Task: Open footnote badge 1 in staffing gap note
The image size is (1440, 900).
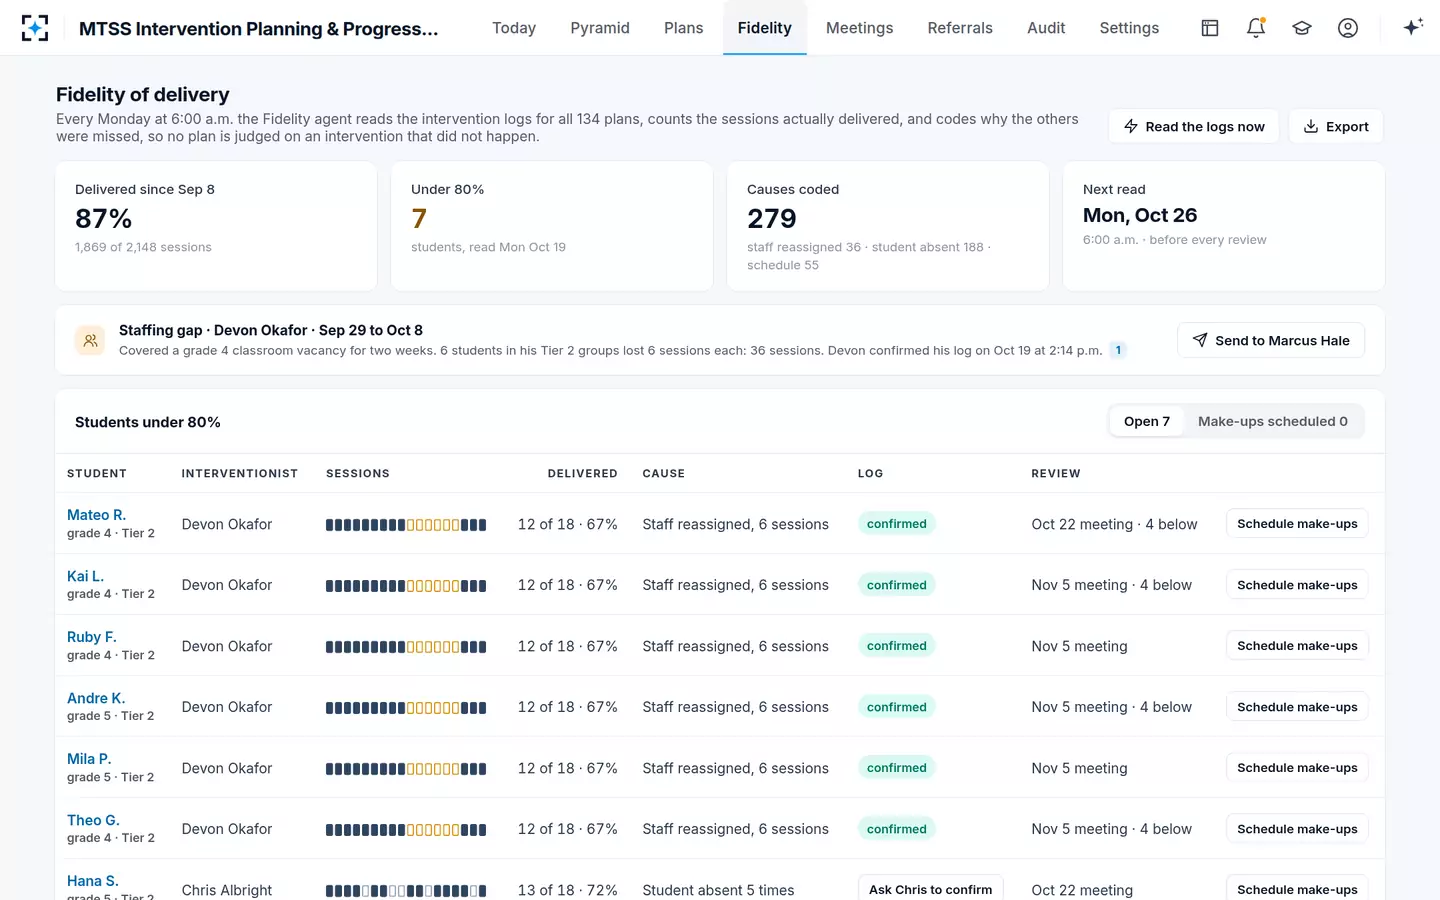Action: click(x=1118, y=350)
